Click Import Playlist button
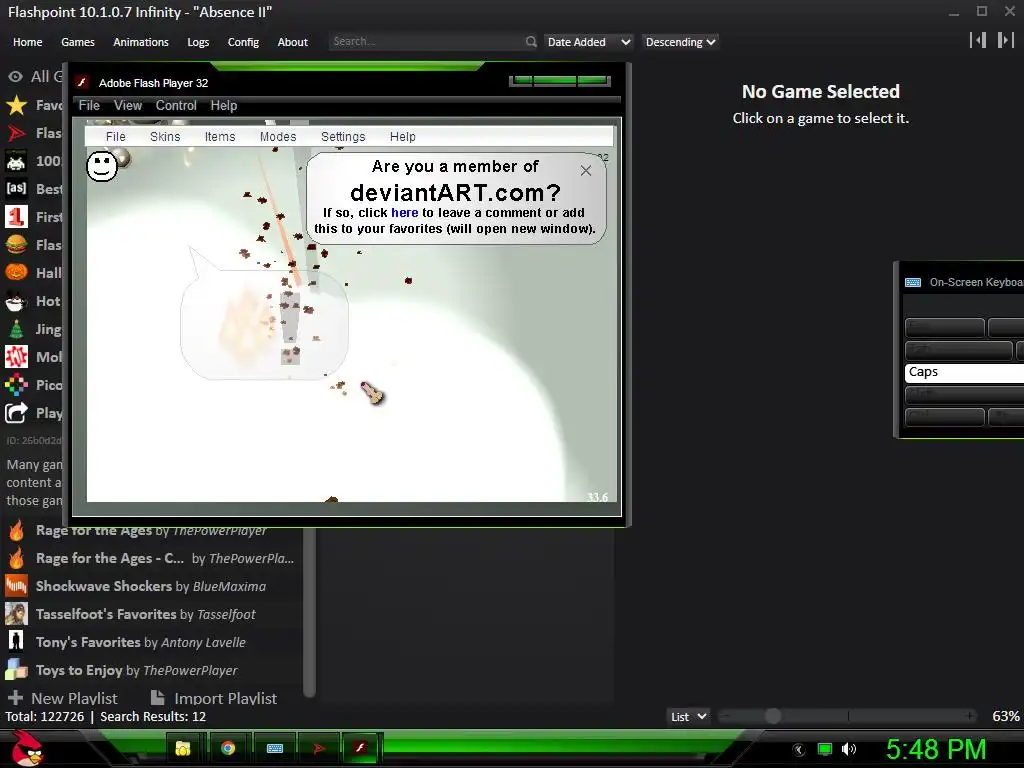The width and height of the screenshot is (1024, 768). [x=214, y=698]
